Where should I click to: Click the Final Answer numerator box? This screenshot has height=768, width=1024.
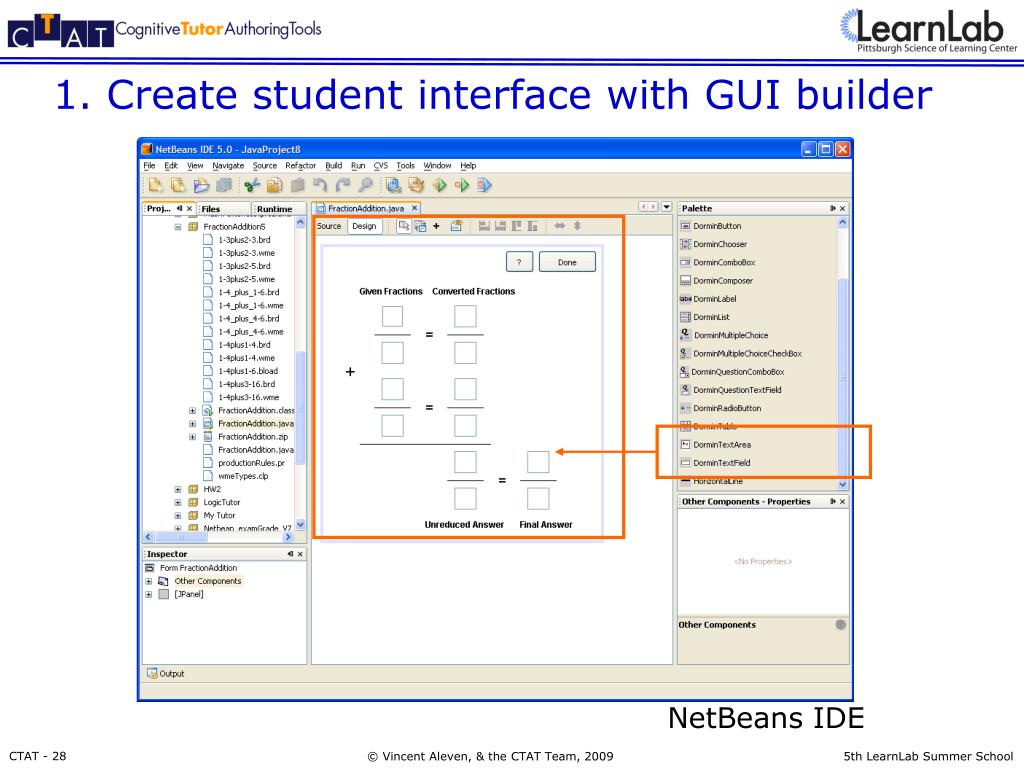(538, 462)
